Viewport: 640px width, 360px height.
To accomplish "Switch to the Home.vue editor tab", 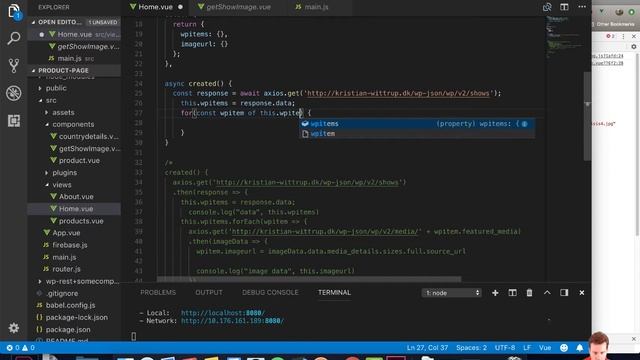I will pos(156,7).
